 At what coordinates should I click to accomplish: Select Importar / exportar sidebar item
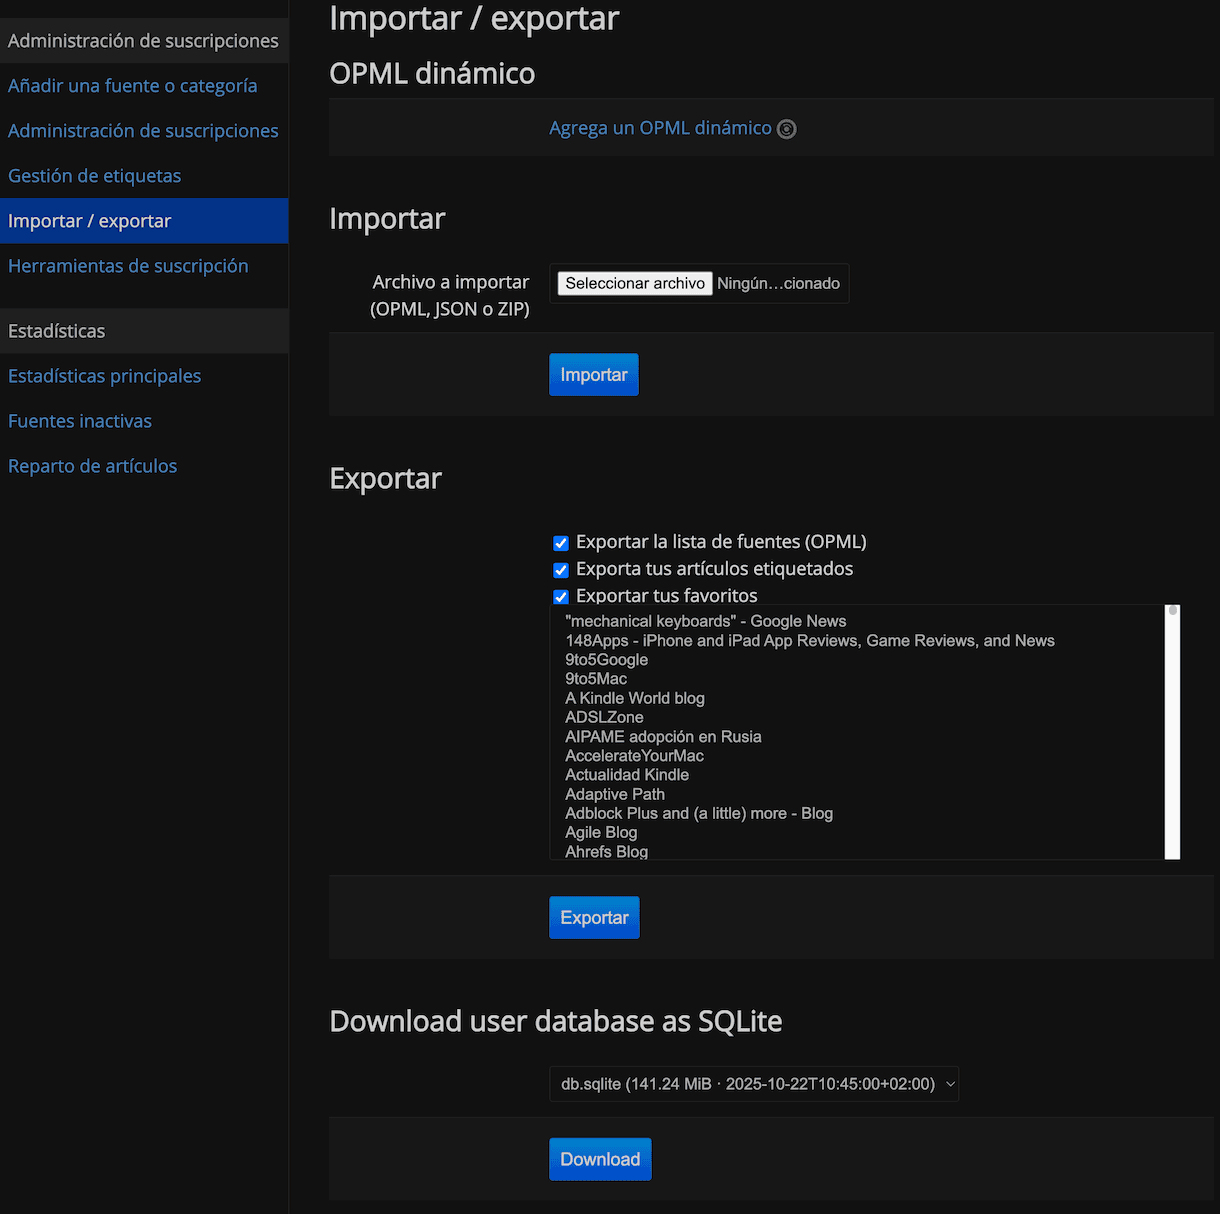point(90,221)
